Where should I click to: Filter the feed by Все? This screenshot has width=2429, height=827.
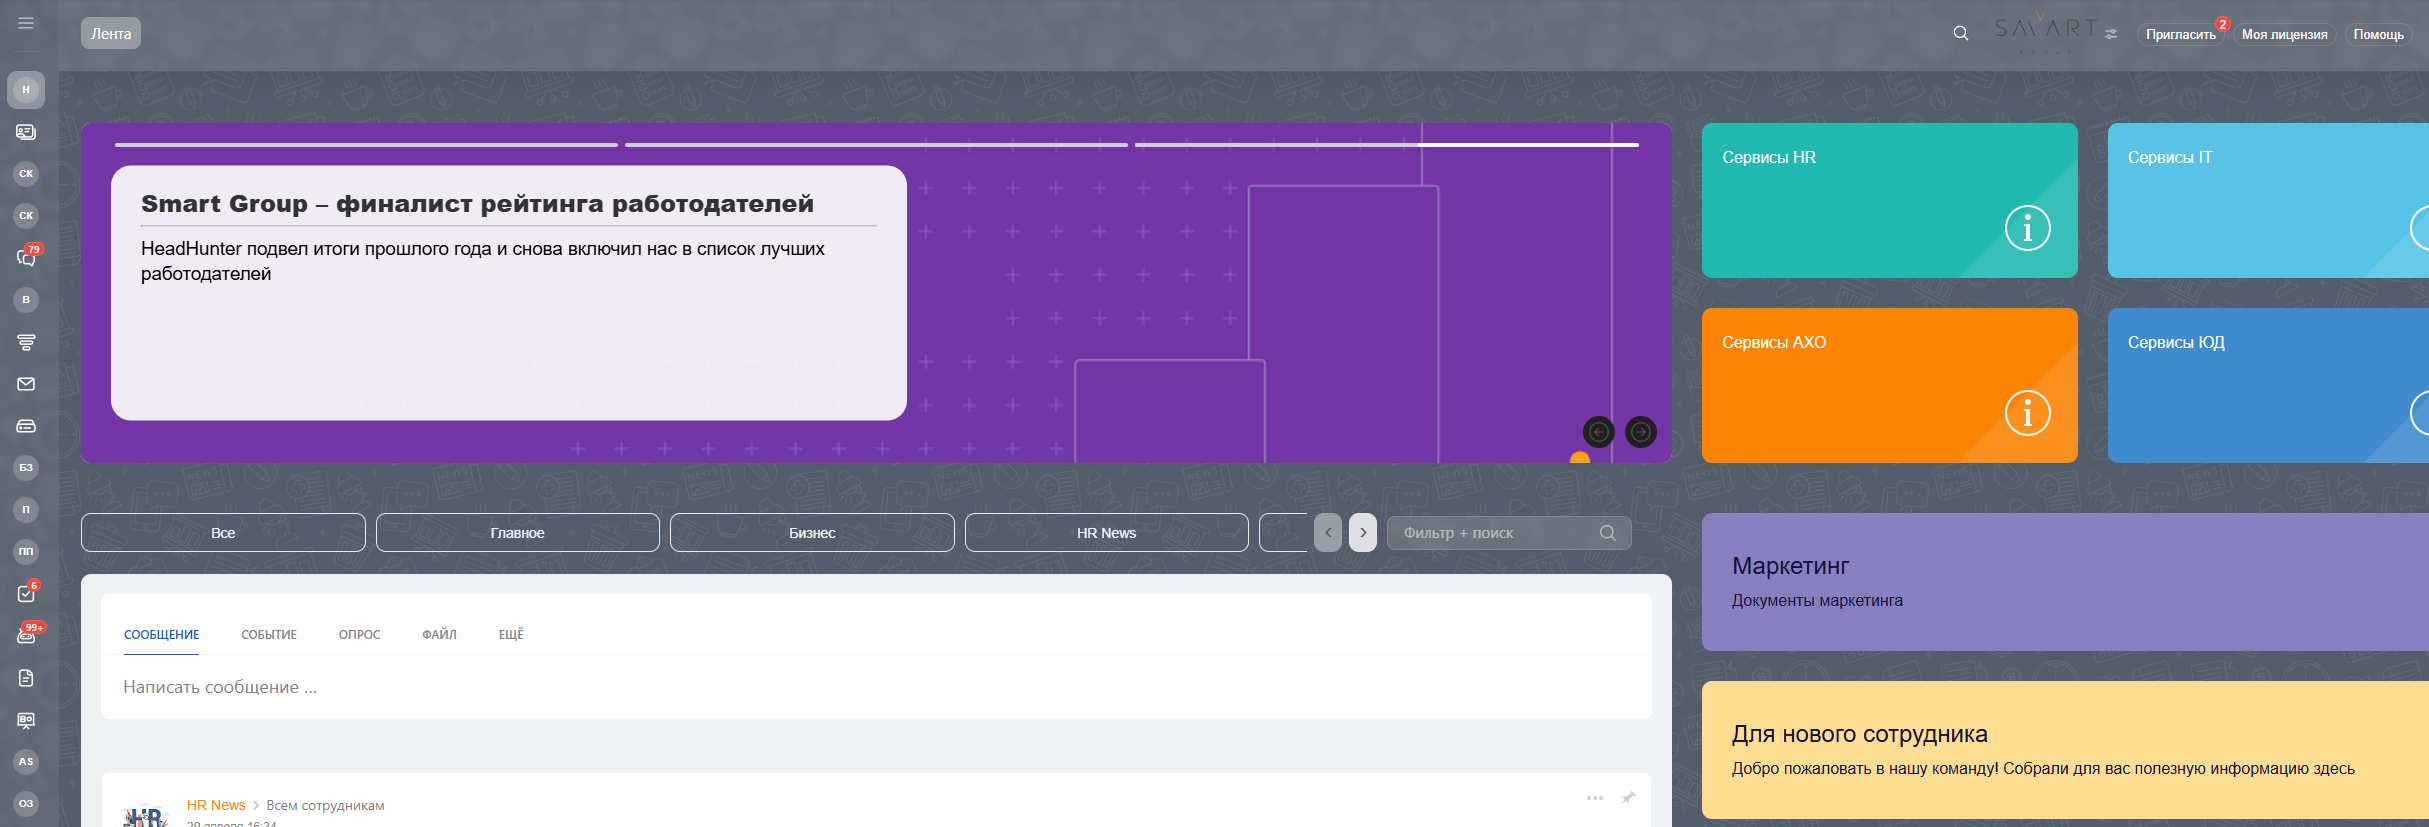click(223, 533)
